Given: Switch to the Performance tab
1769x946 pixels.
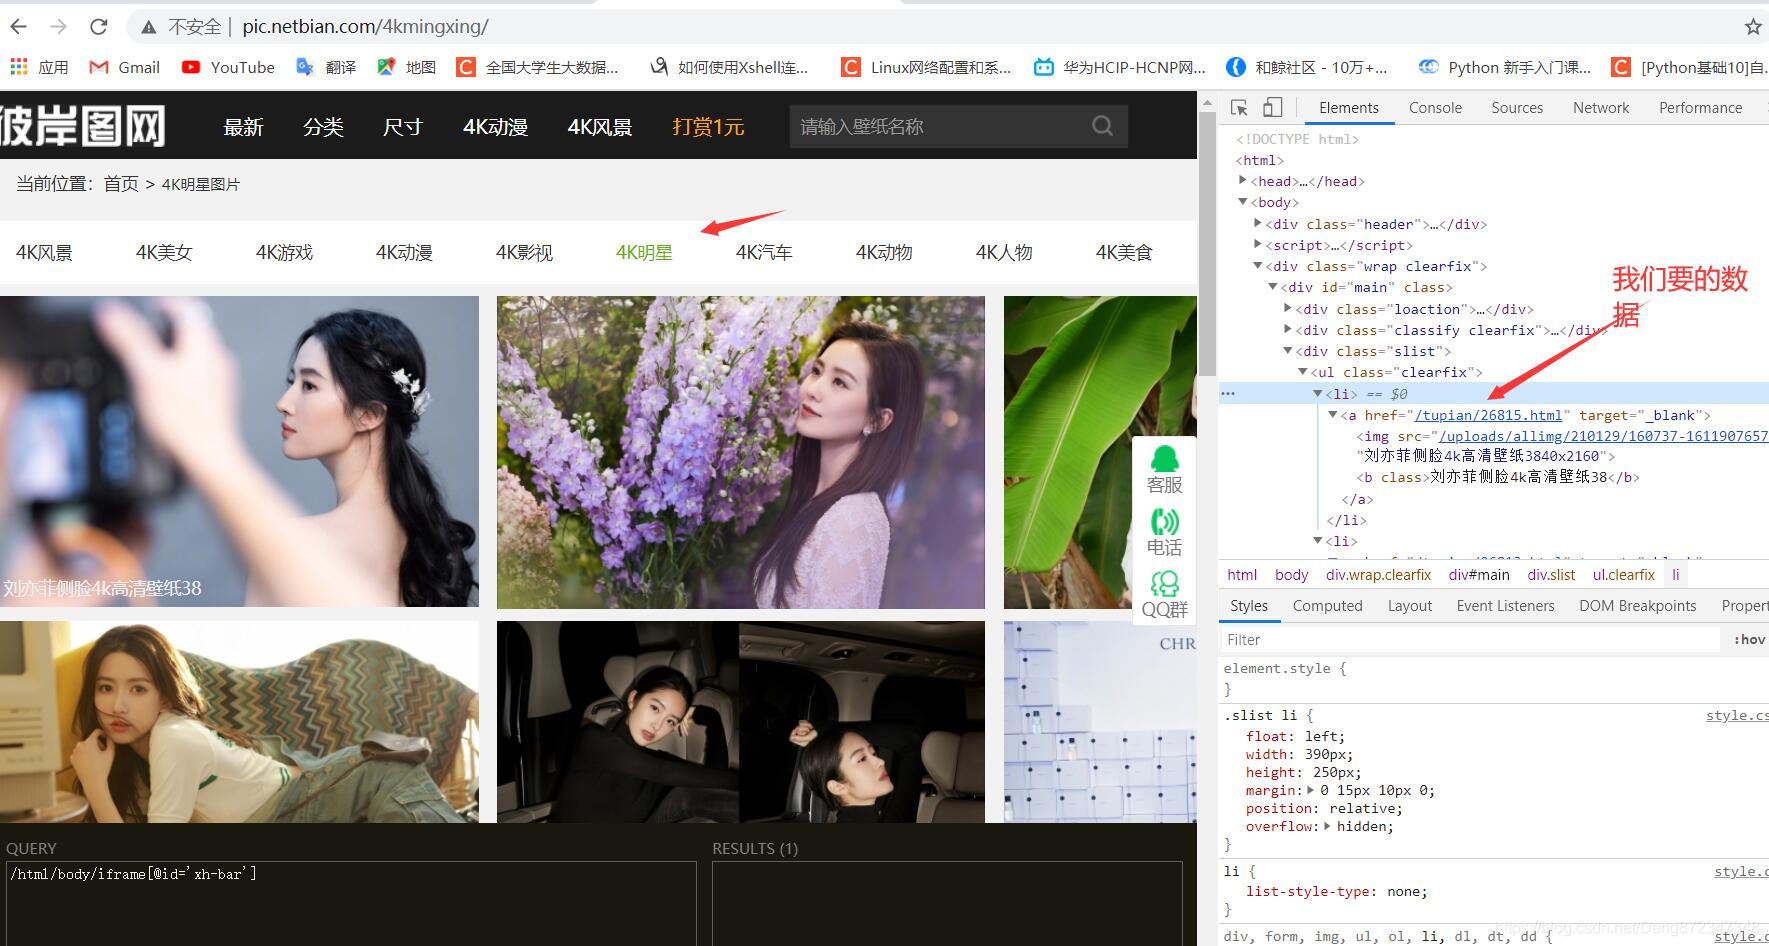Looking at the screenshot, I should (1700, 108).
